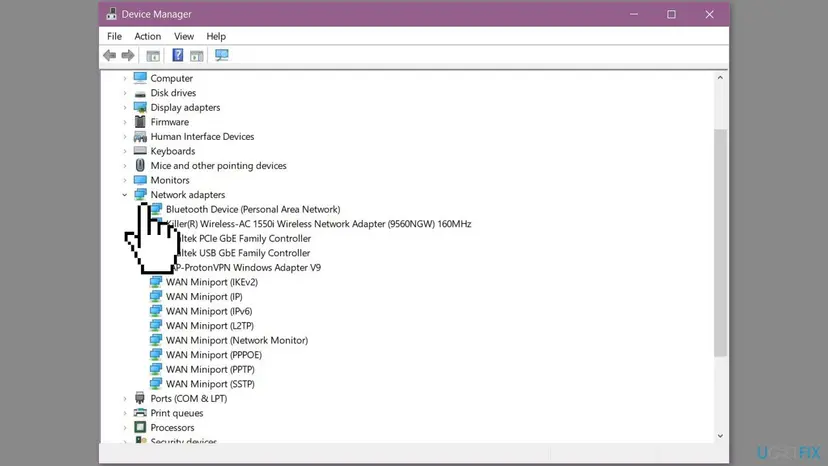Click the scrollbar up arrow
The image size is (828, 466).
tap(720, 78)
